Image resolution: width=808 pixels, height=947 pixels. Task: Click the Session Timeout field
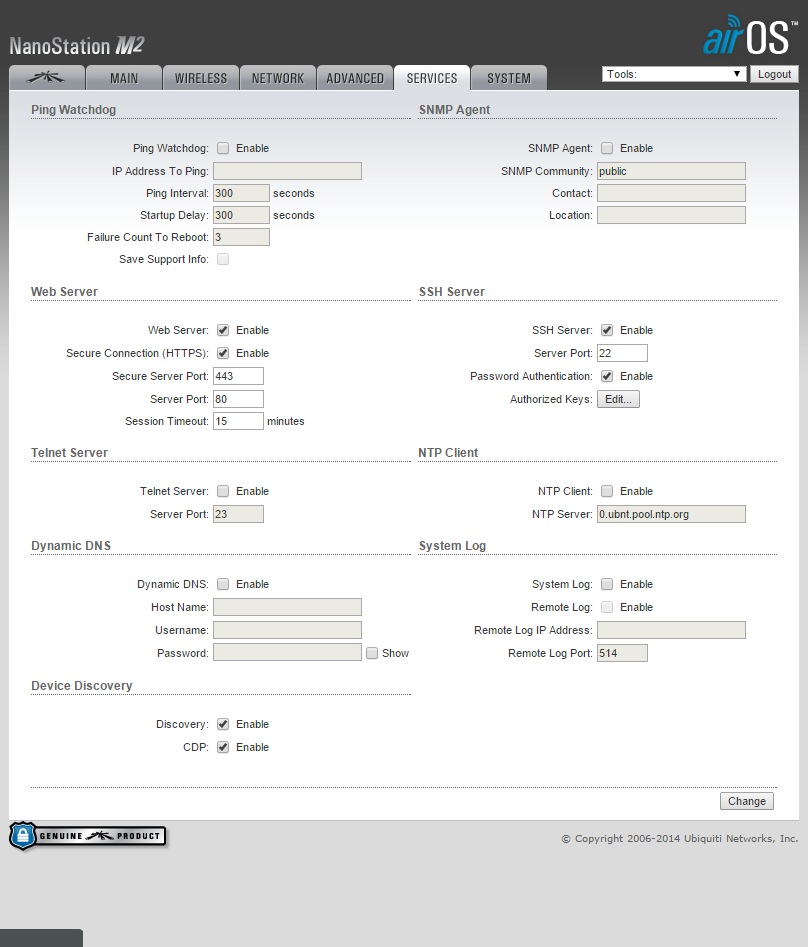[239, 421]
